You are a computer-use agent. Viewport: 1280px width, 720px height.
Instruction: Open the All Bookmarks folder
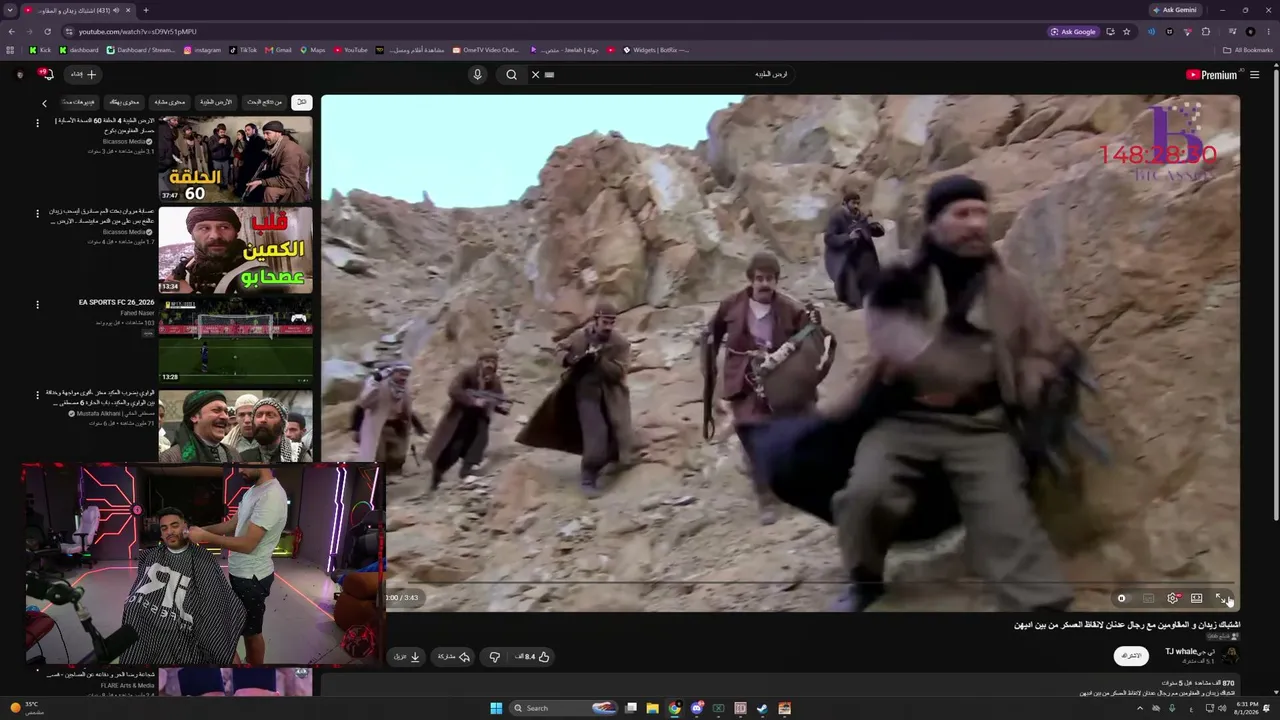[1248, 50]
